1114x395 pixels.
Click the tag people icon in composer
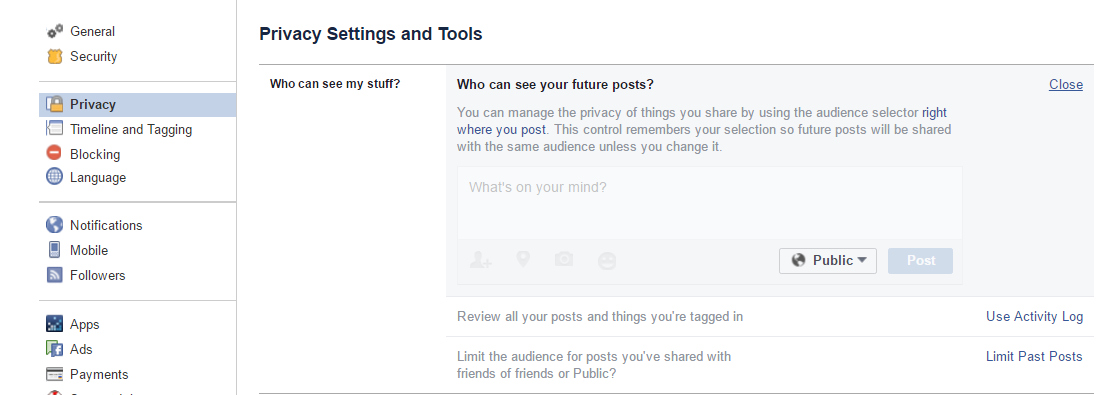[481, 261]
